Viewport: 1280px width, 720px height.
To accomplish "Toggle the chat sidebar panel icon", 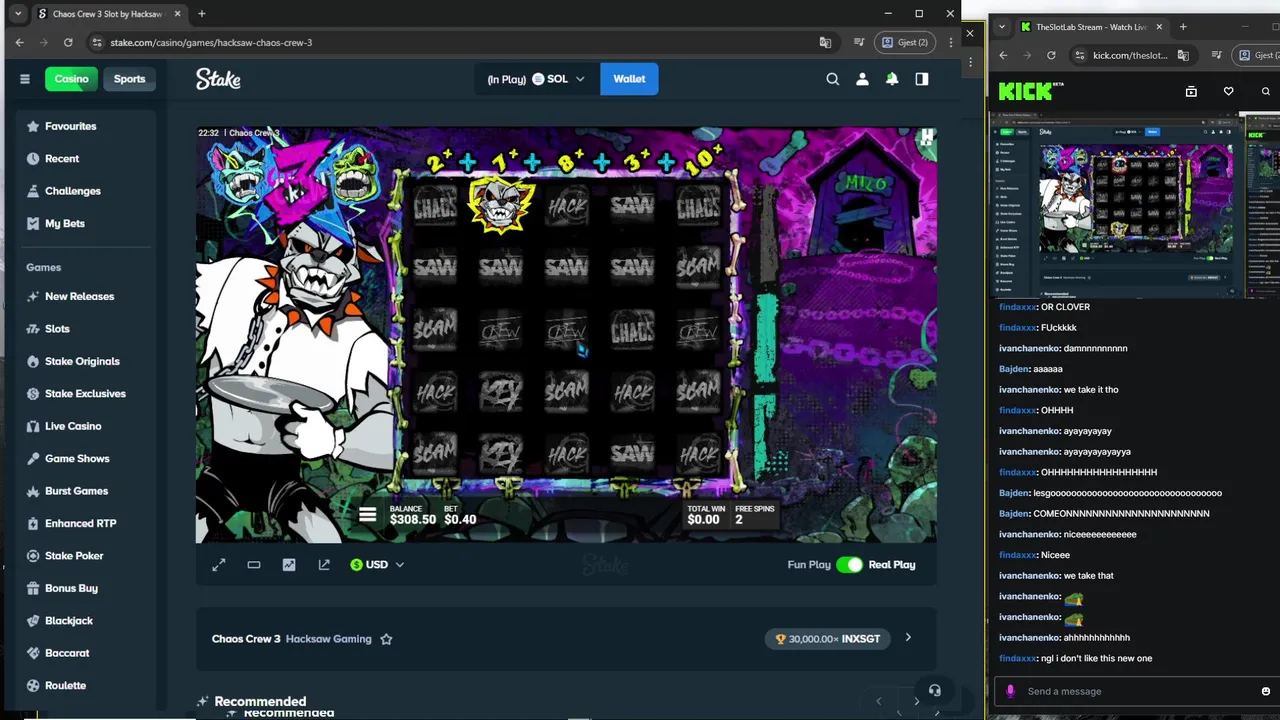I will point(921,79).
